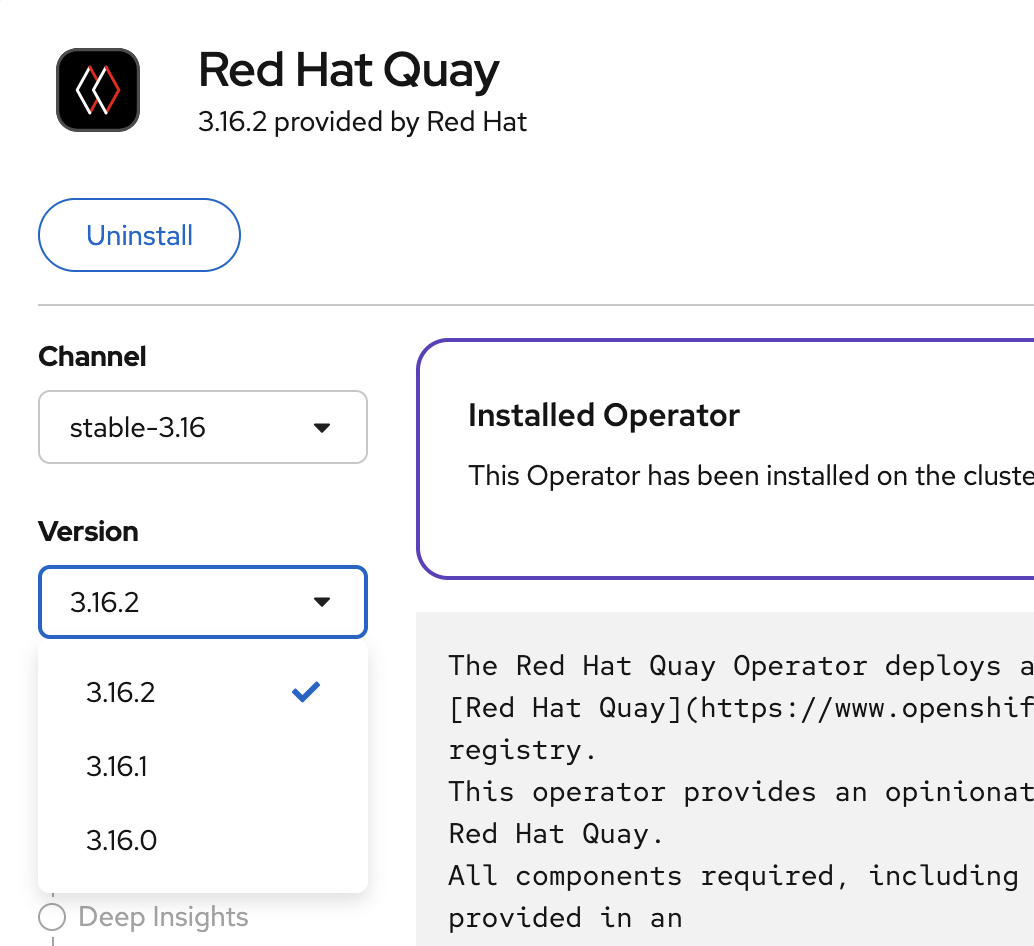Viewport: 1034px width, 946px height.
Task: Click the Red Hat Quay logo icon
Action: click(x=98, y=90)
